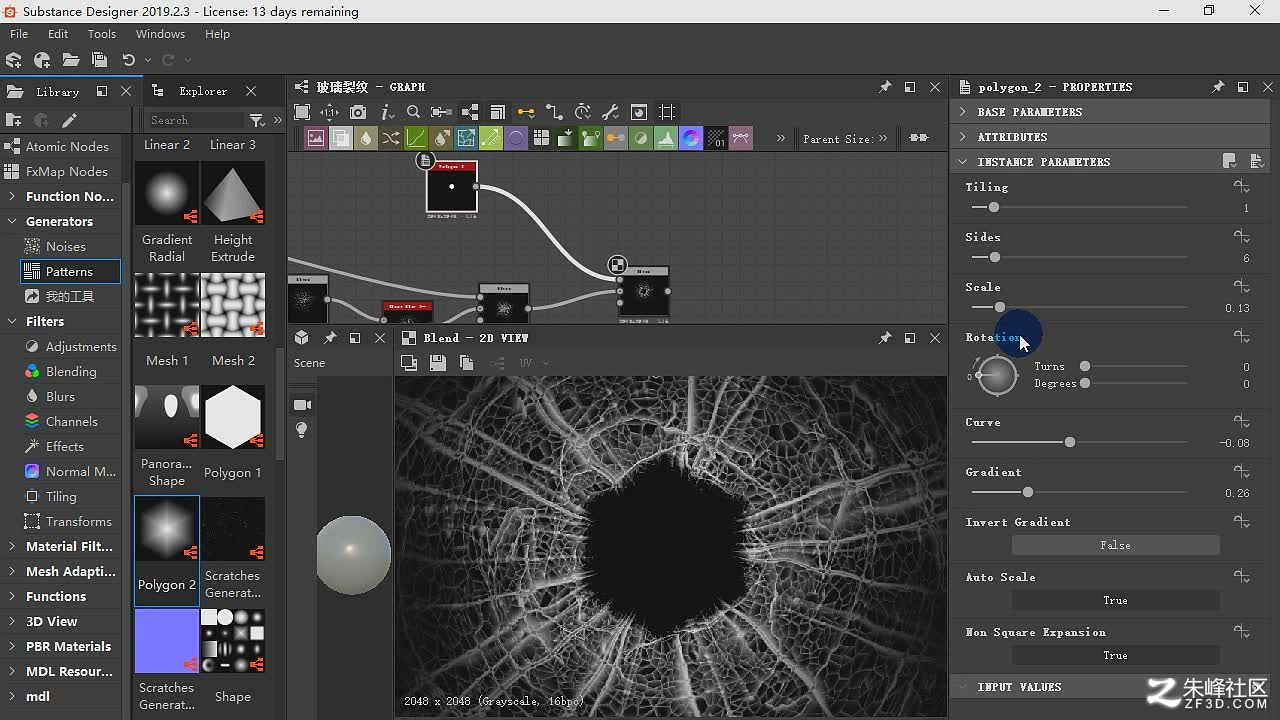Click the library Search field
This screenshot has width=1280, height=720.
pyautogui.click(x=195, y=120)
